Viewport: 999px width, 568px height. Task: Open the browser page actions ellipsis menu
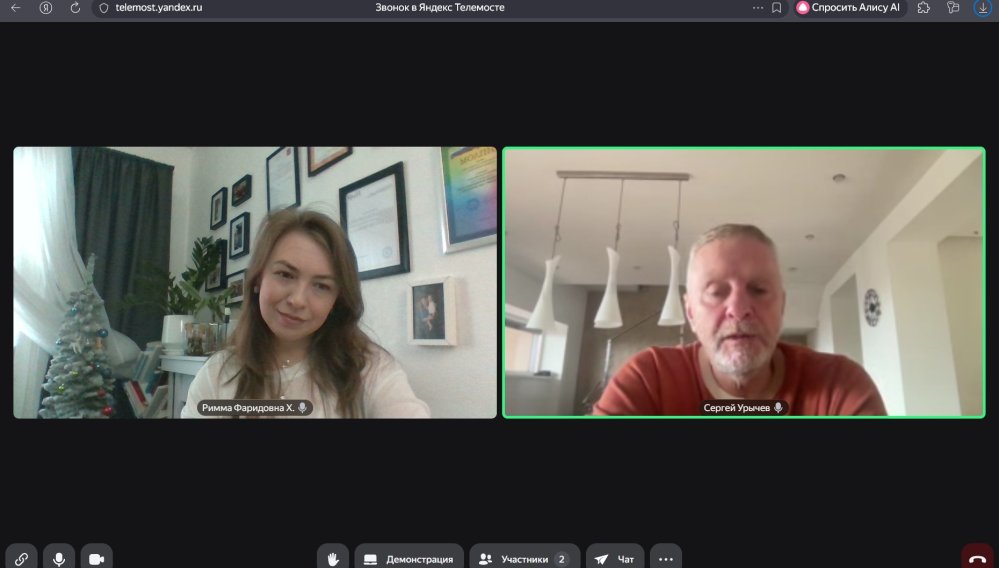tap(757, 8)
